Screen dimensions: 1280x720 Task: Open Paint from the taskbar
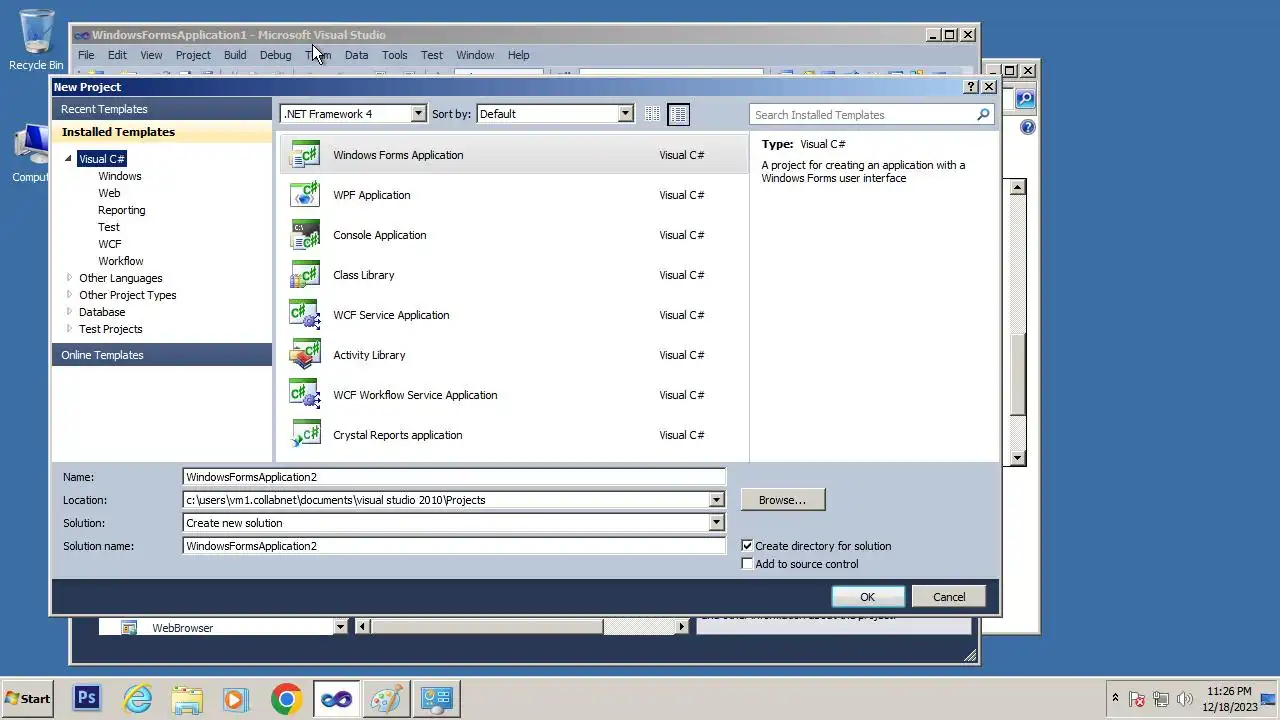(x=386, y=699)
